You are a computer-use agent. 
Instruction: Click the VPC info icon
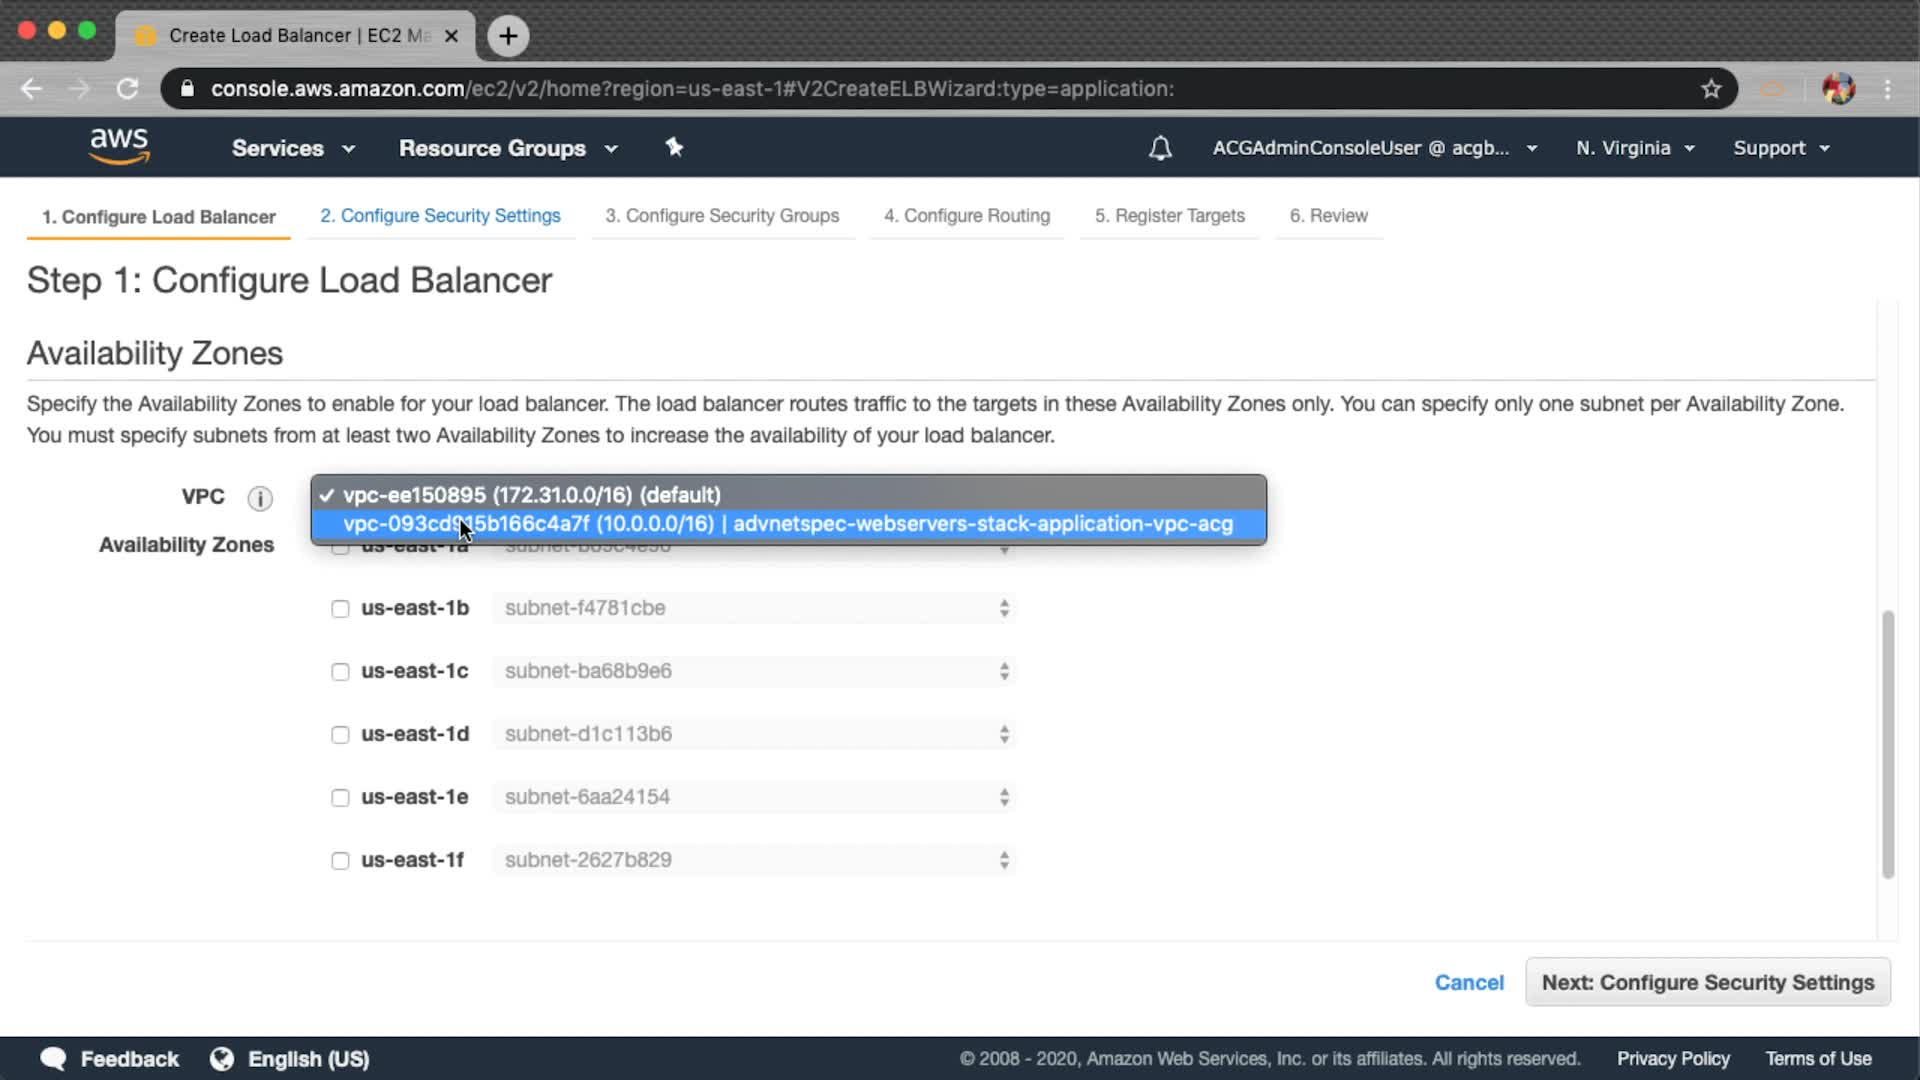[x=260, y=498]
